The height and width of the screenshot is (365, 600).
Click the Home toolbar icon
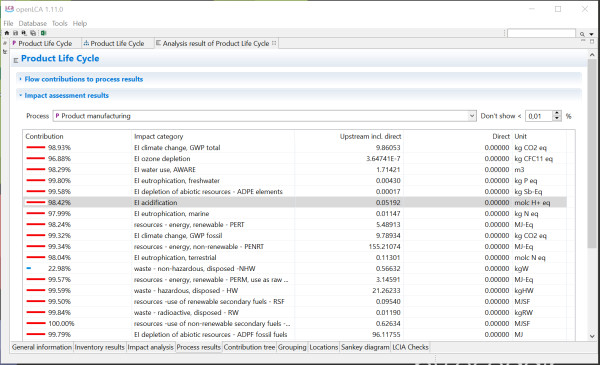[7, 33]
